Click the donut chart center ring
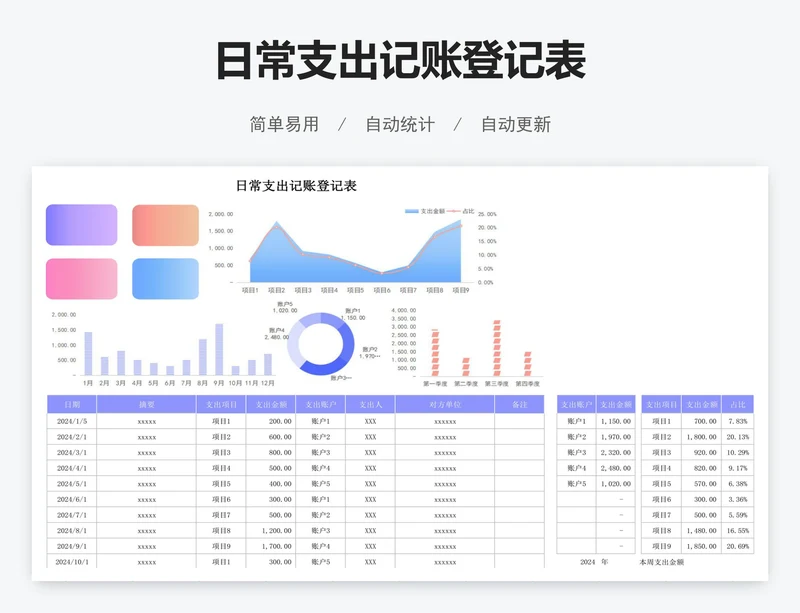The height and width of the screenshot is (613, 800). click(x=320, y=344)
